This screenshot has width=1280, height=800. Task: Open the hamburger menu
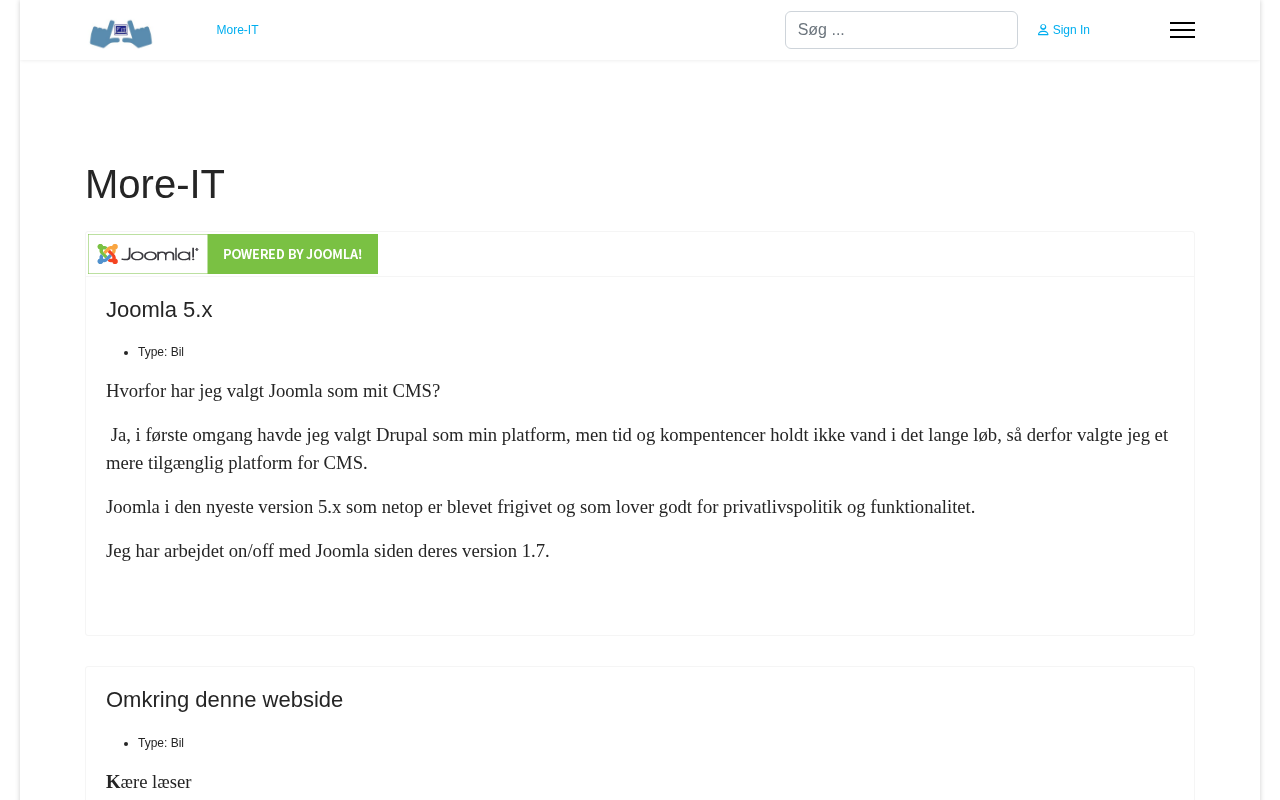pyautogui.click(x=1182, y=30)
